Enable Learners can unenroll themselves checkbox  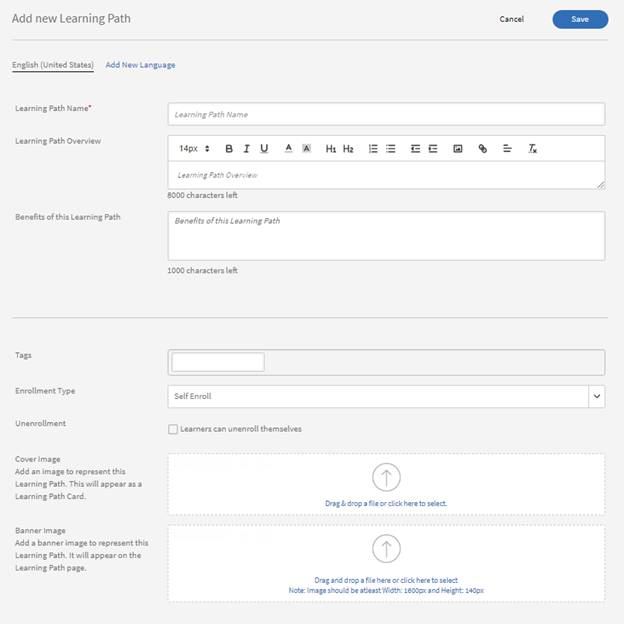[174, 429]
